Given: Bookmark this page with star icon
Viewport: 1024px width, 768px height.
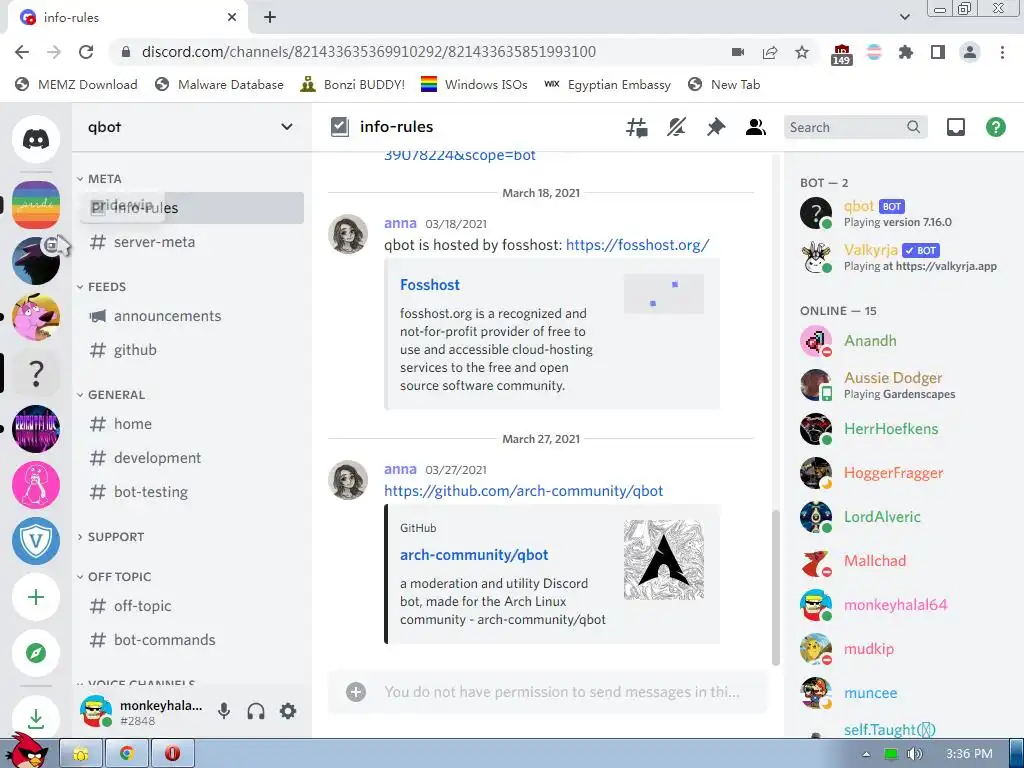Looking at the screenshot, I should point(802,52).
